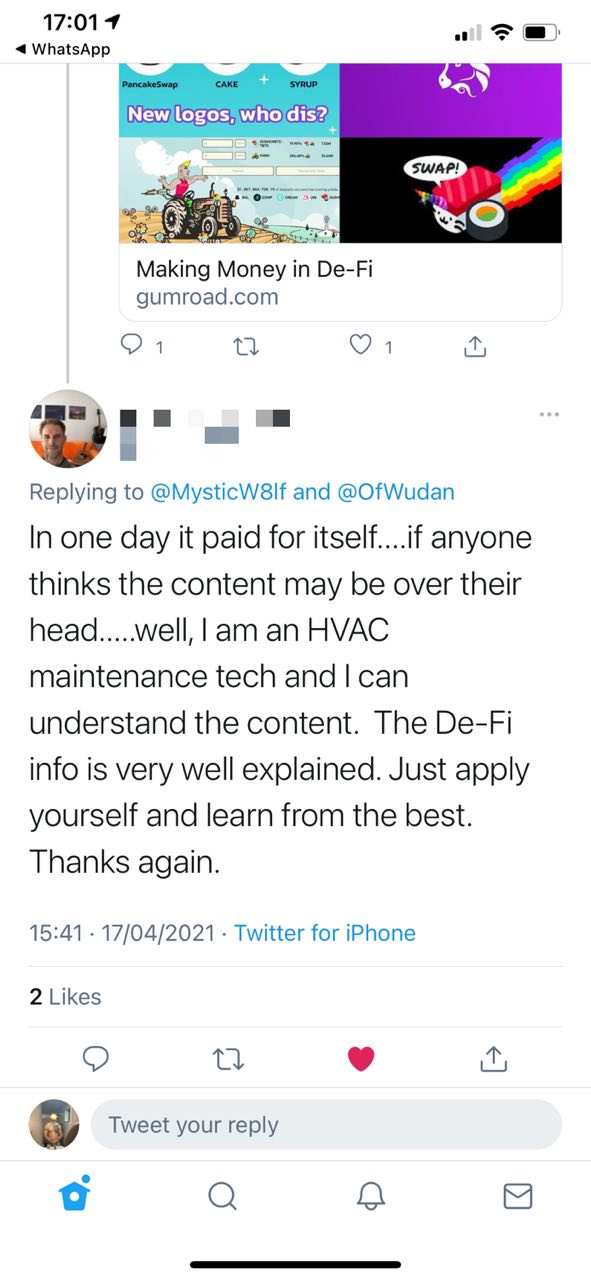Open the tweet author's profile picture
This screenshot has width=591, height=1280.
(x=66, y=428)
